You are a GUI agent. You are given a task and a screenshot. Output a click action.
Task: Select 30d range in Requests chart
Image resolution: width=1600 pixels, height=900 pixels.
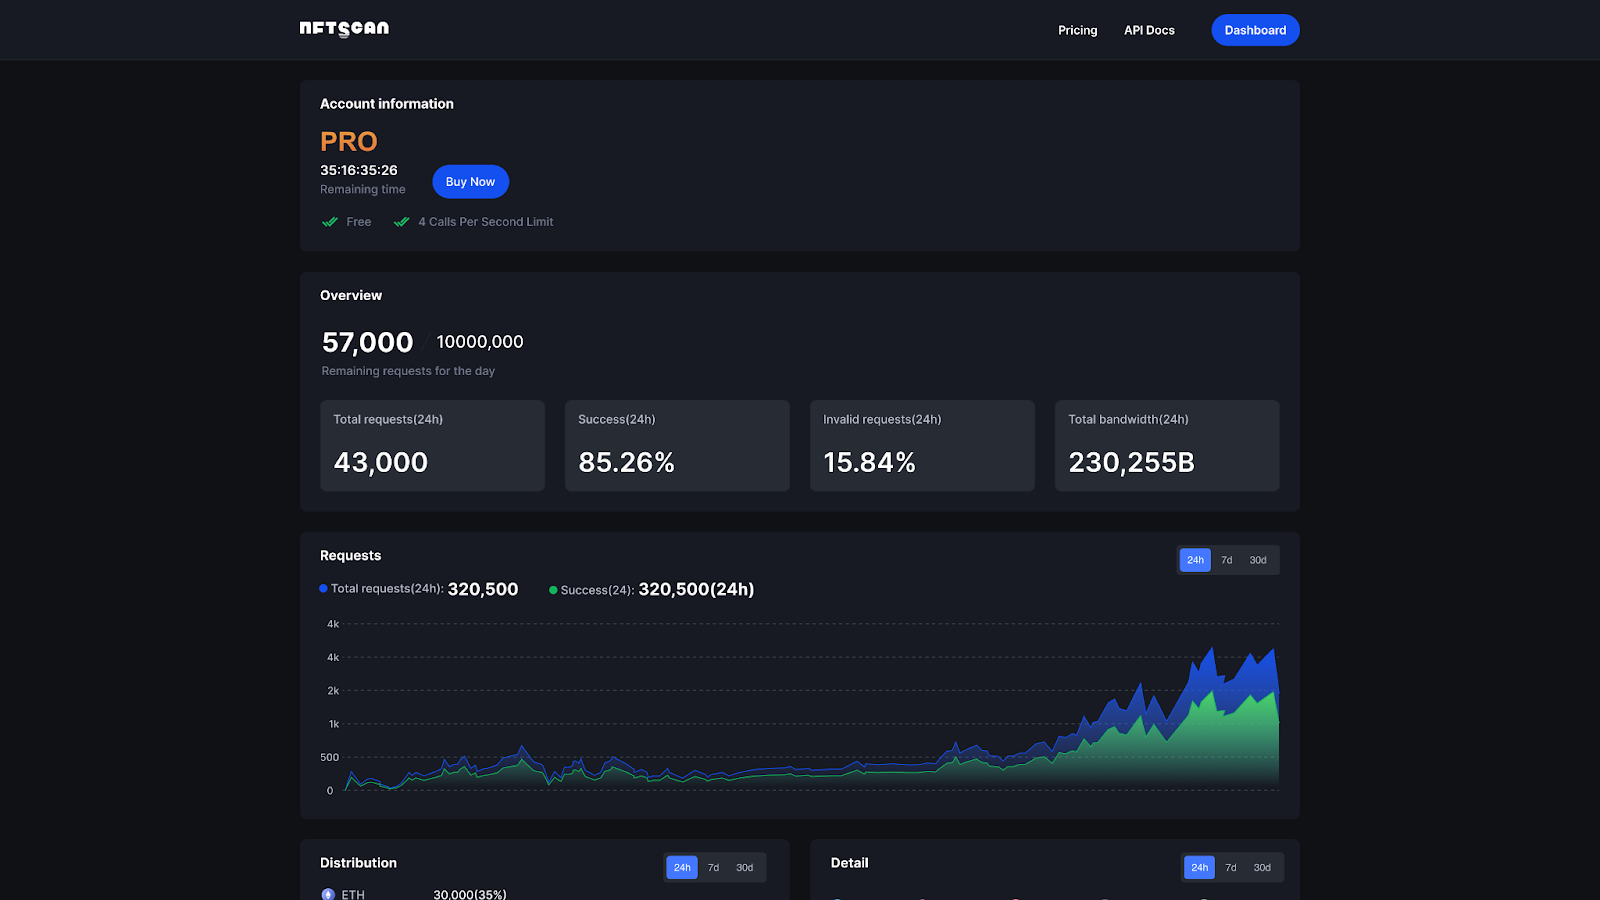coord(1258,560)
